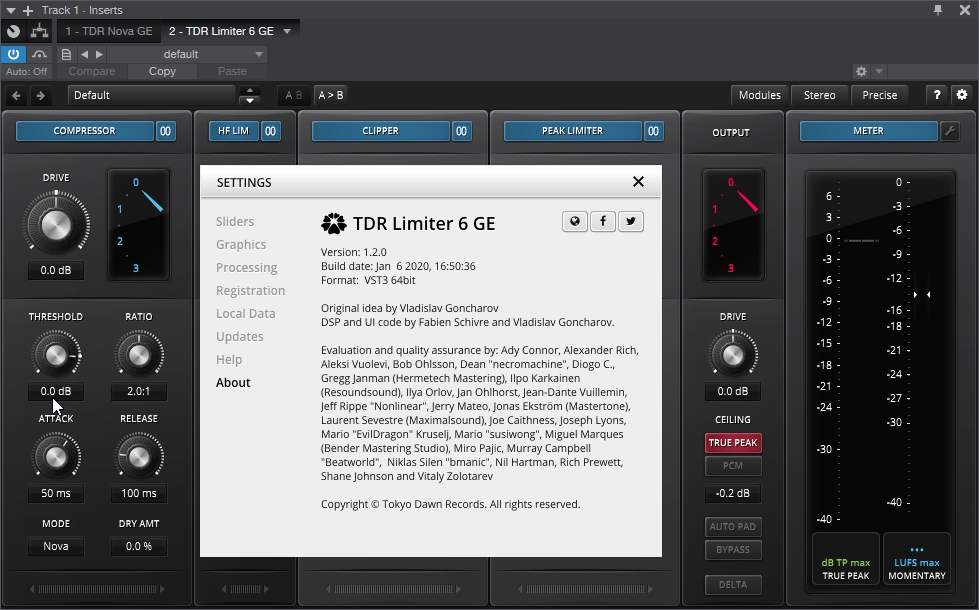Click the circular bypass-all icon in the host header

click(13, 31)
